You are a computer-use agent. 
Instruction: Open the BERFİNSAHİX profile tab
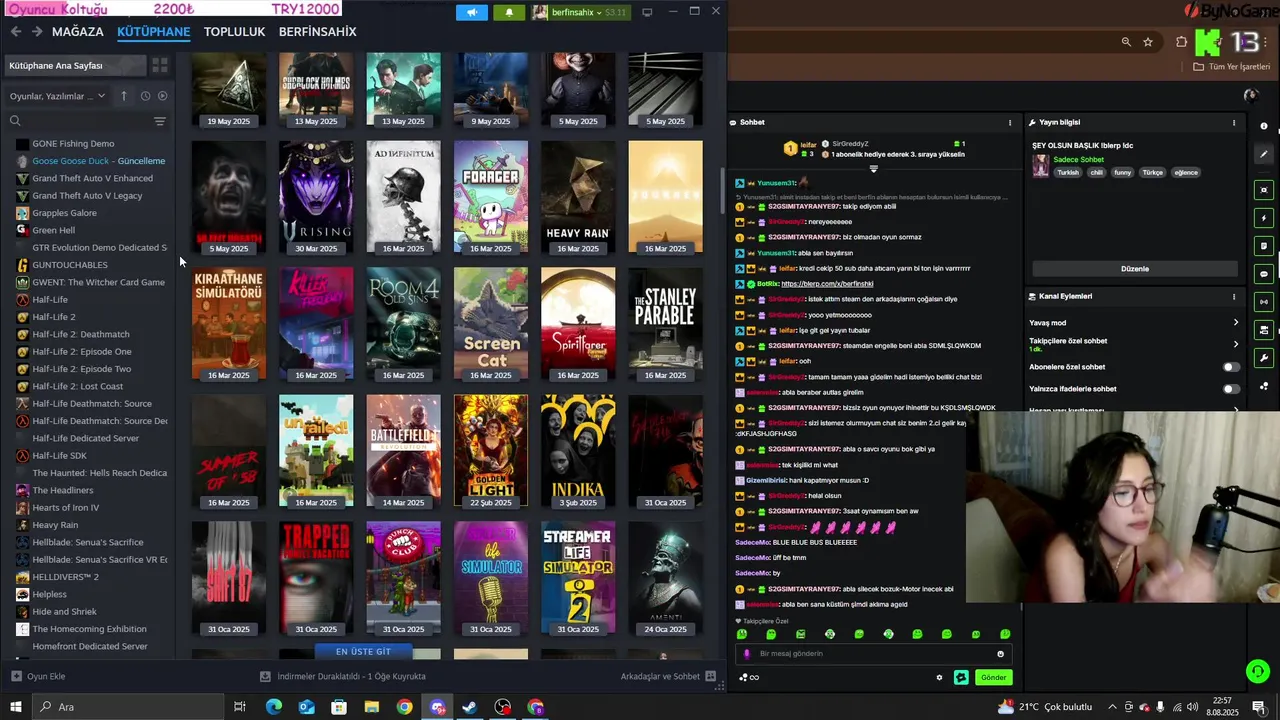point(317,32)
